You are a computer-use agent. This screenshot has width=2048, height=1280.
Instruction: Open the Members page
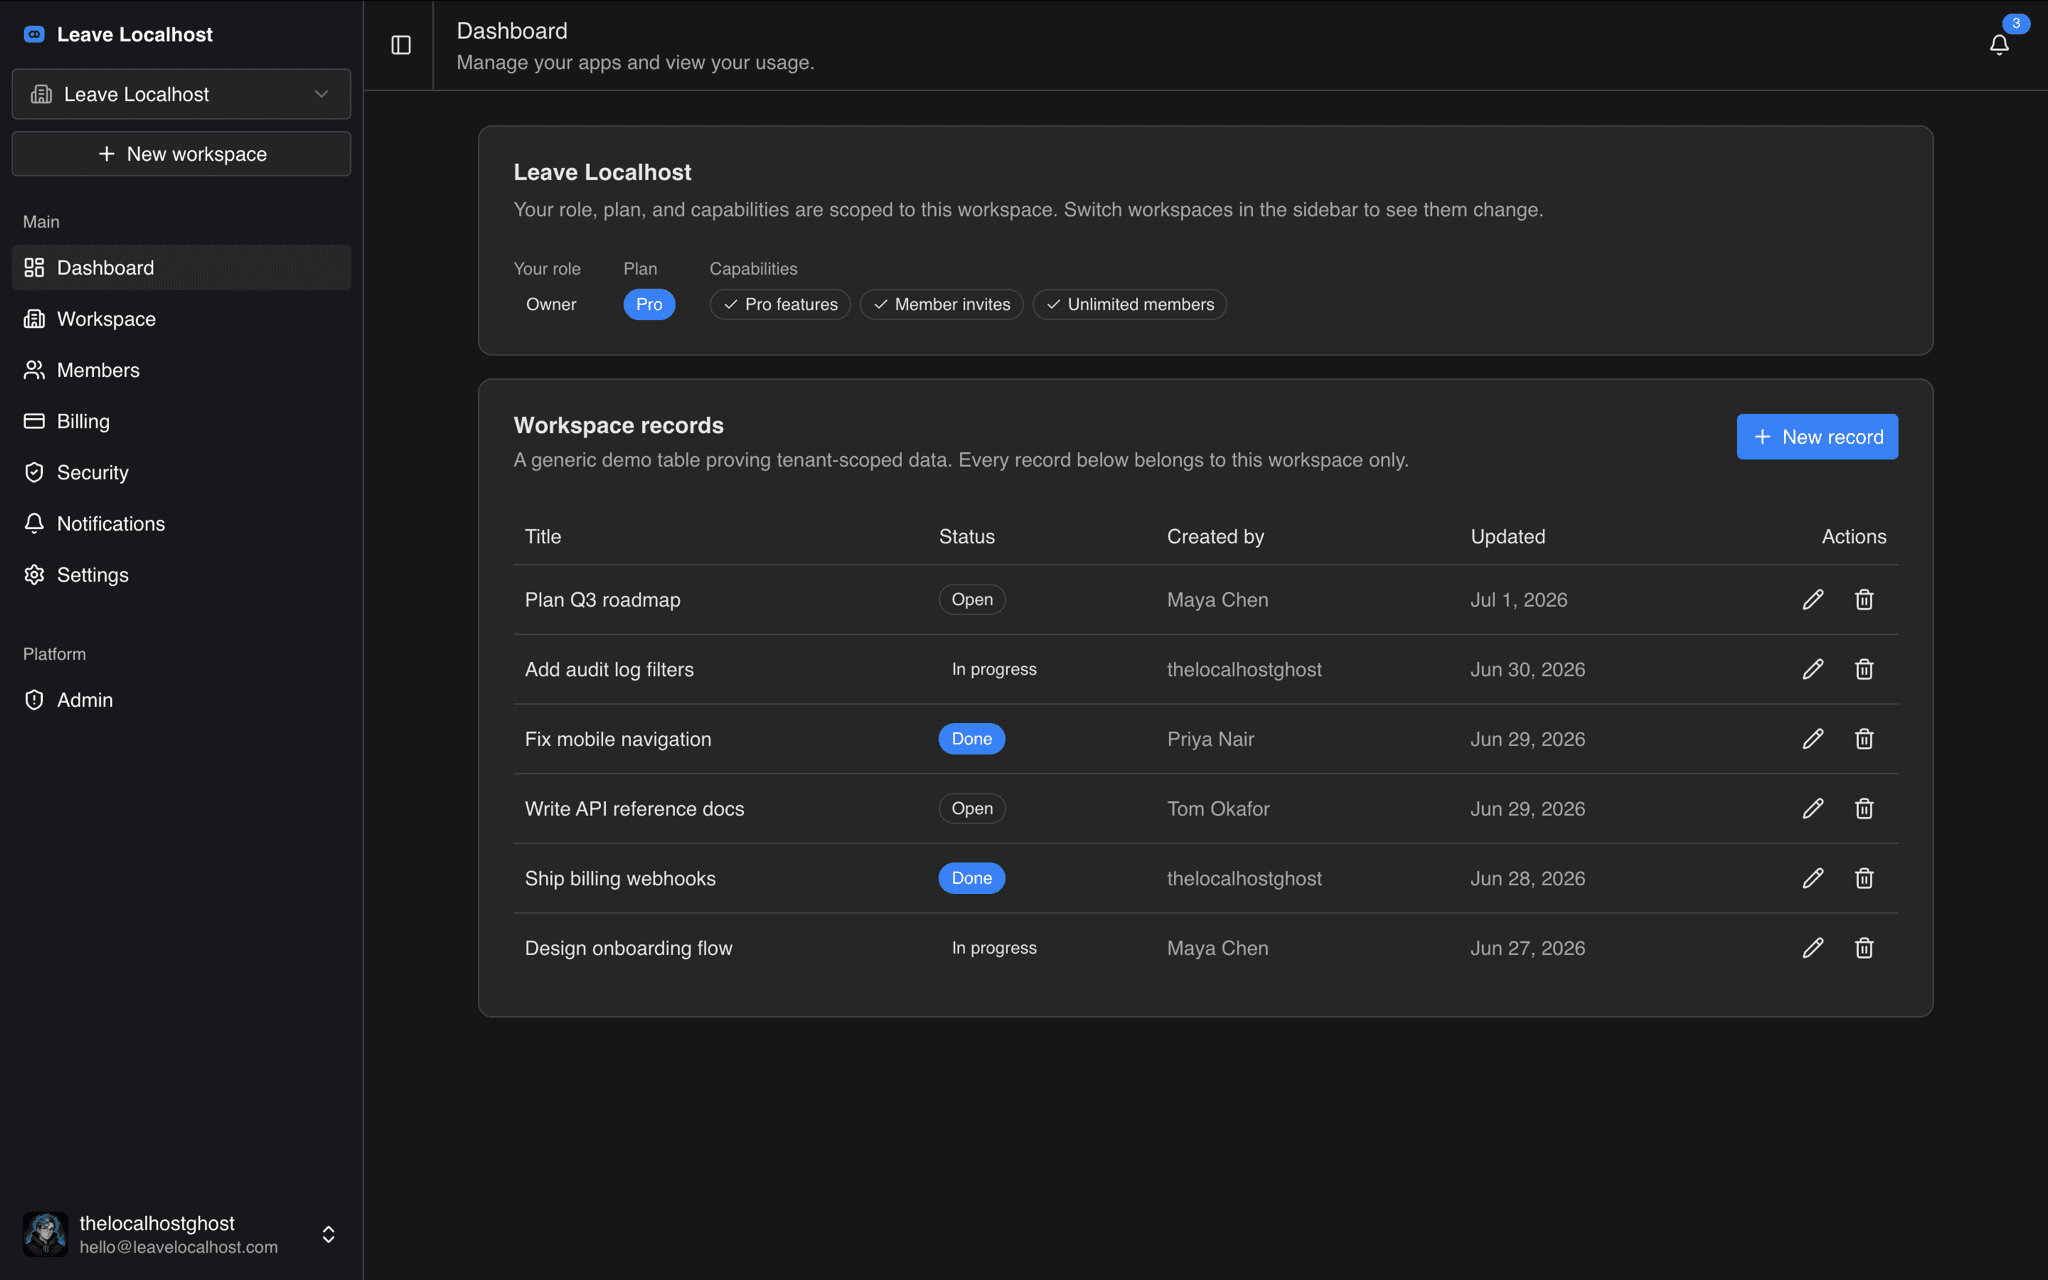point(181,370)
